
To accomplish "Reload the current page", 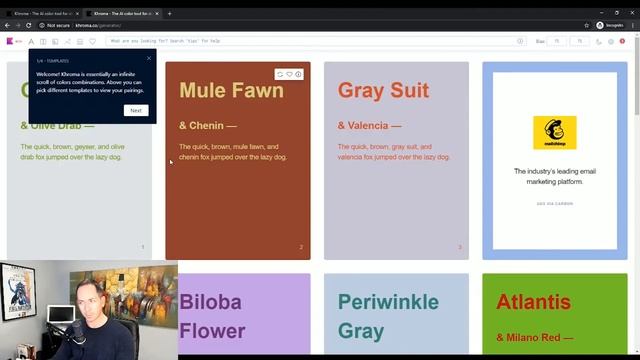I will click(29, 25).
